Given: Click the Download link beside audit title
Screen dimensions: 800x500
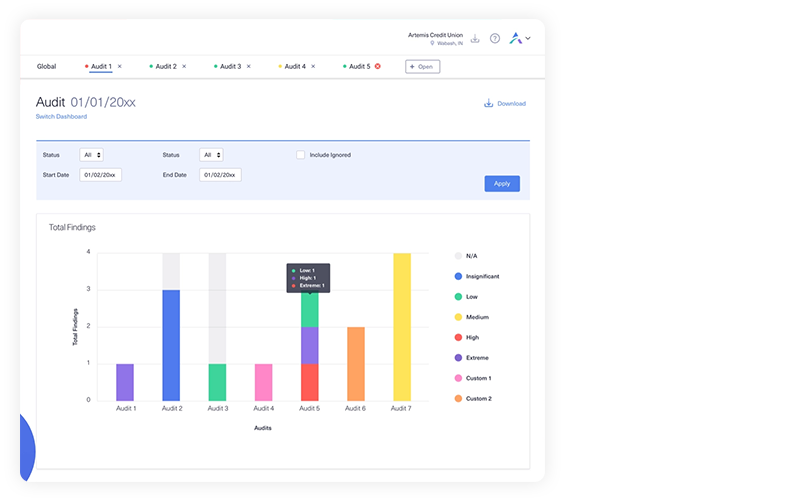Looking at the screenshot, I should [505, 104].
